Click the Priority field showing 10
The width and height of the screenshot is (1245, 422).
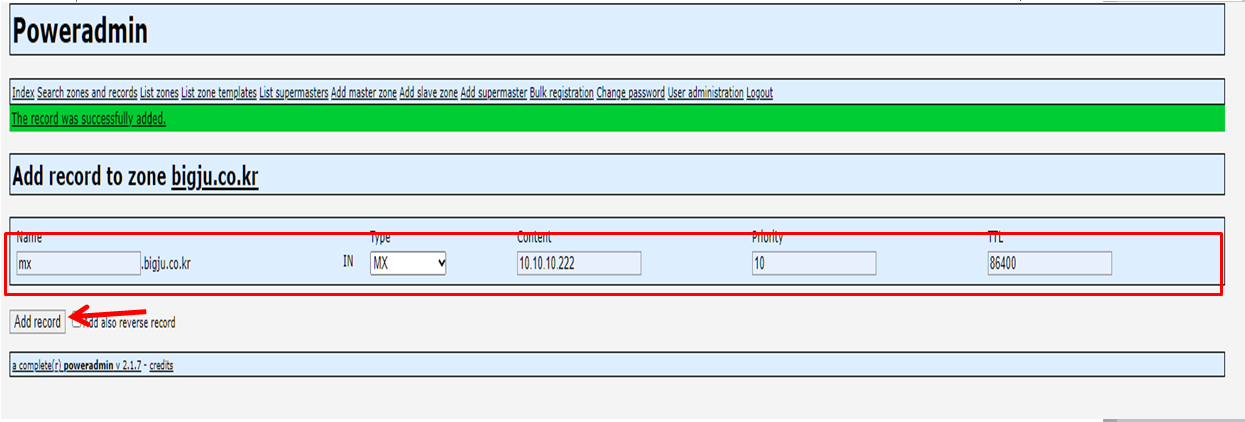814,263
